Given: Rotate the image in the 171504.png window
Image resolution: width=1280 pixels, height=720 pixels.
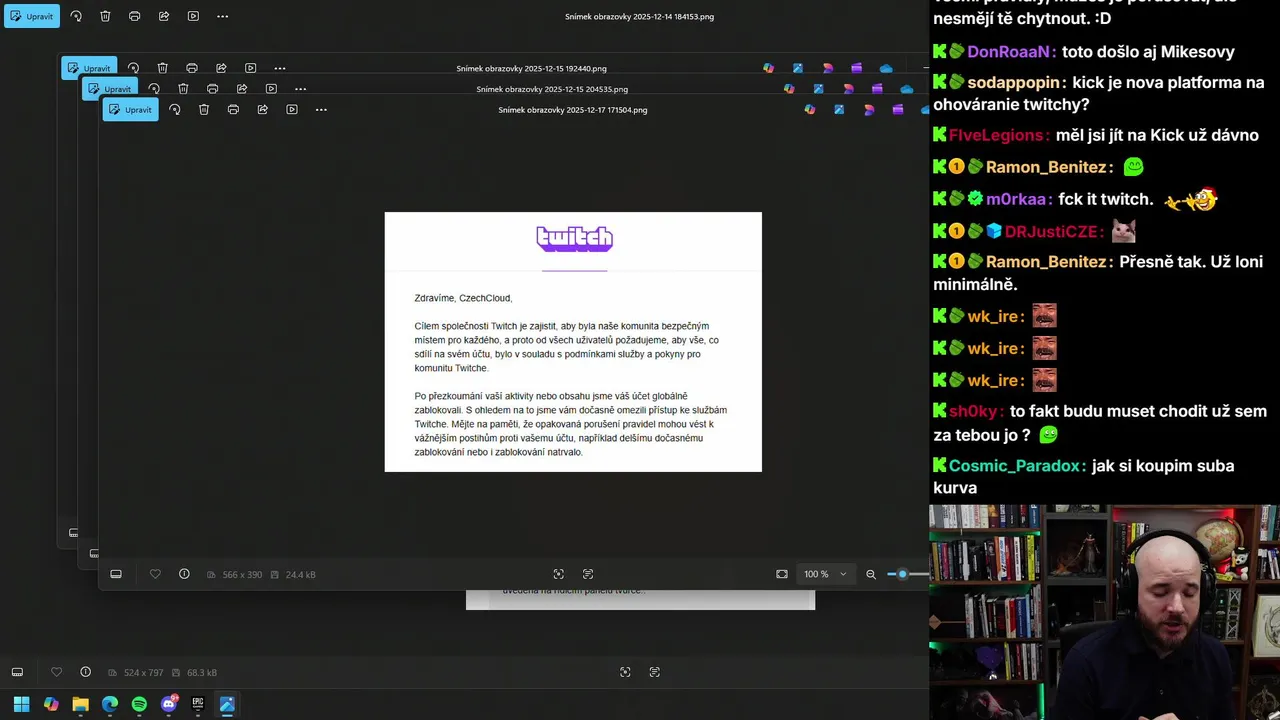Looking at the screenshot, I should pyautogui.click(x=175, y=109).
